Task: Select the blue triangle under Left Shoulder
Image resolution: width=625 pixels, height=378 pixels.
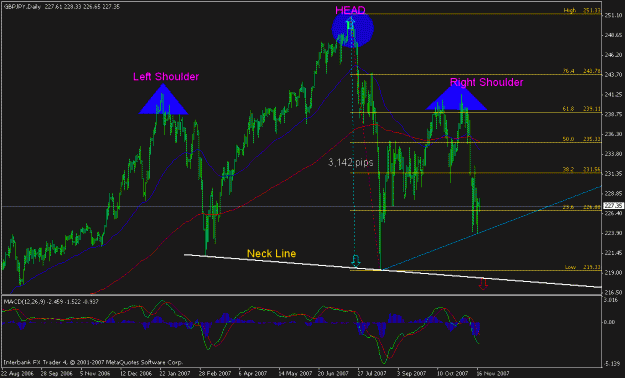Action: 163,100
